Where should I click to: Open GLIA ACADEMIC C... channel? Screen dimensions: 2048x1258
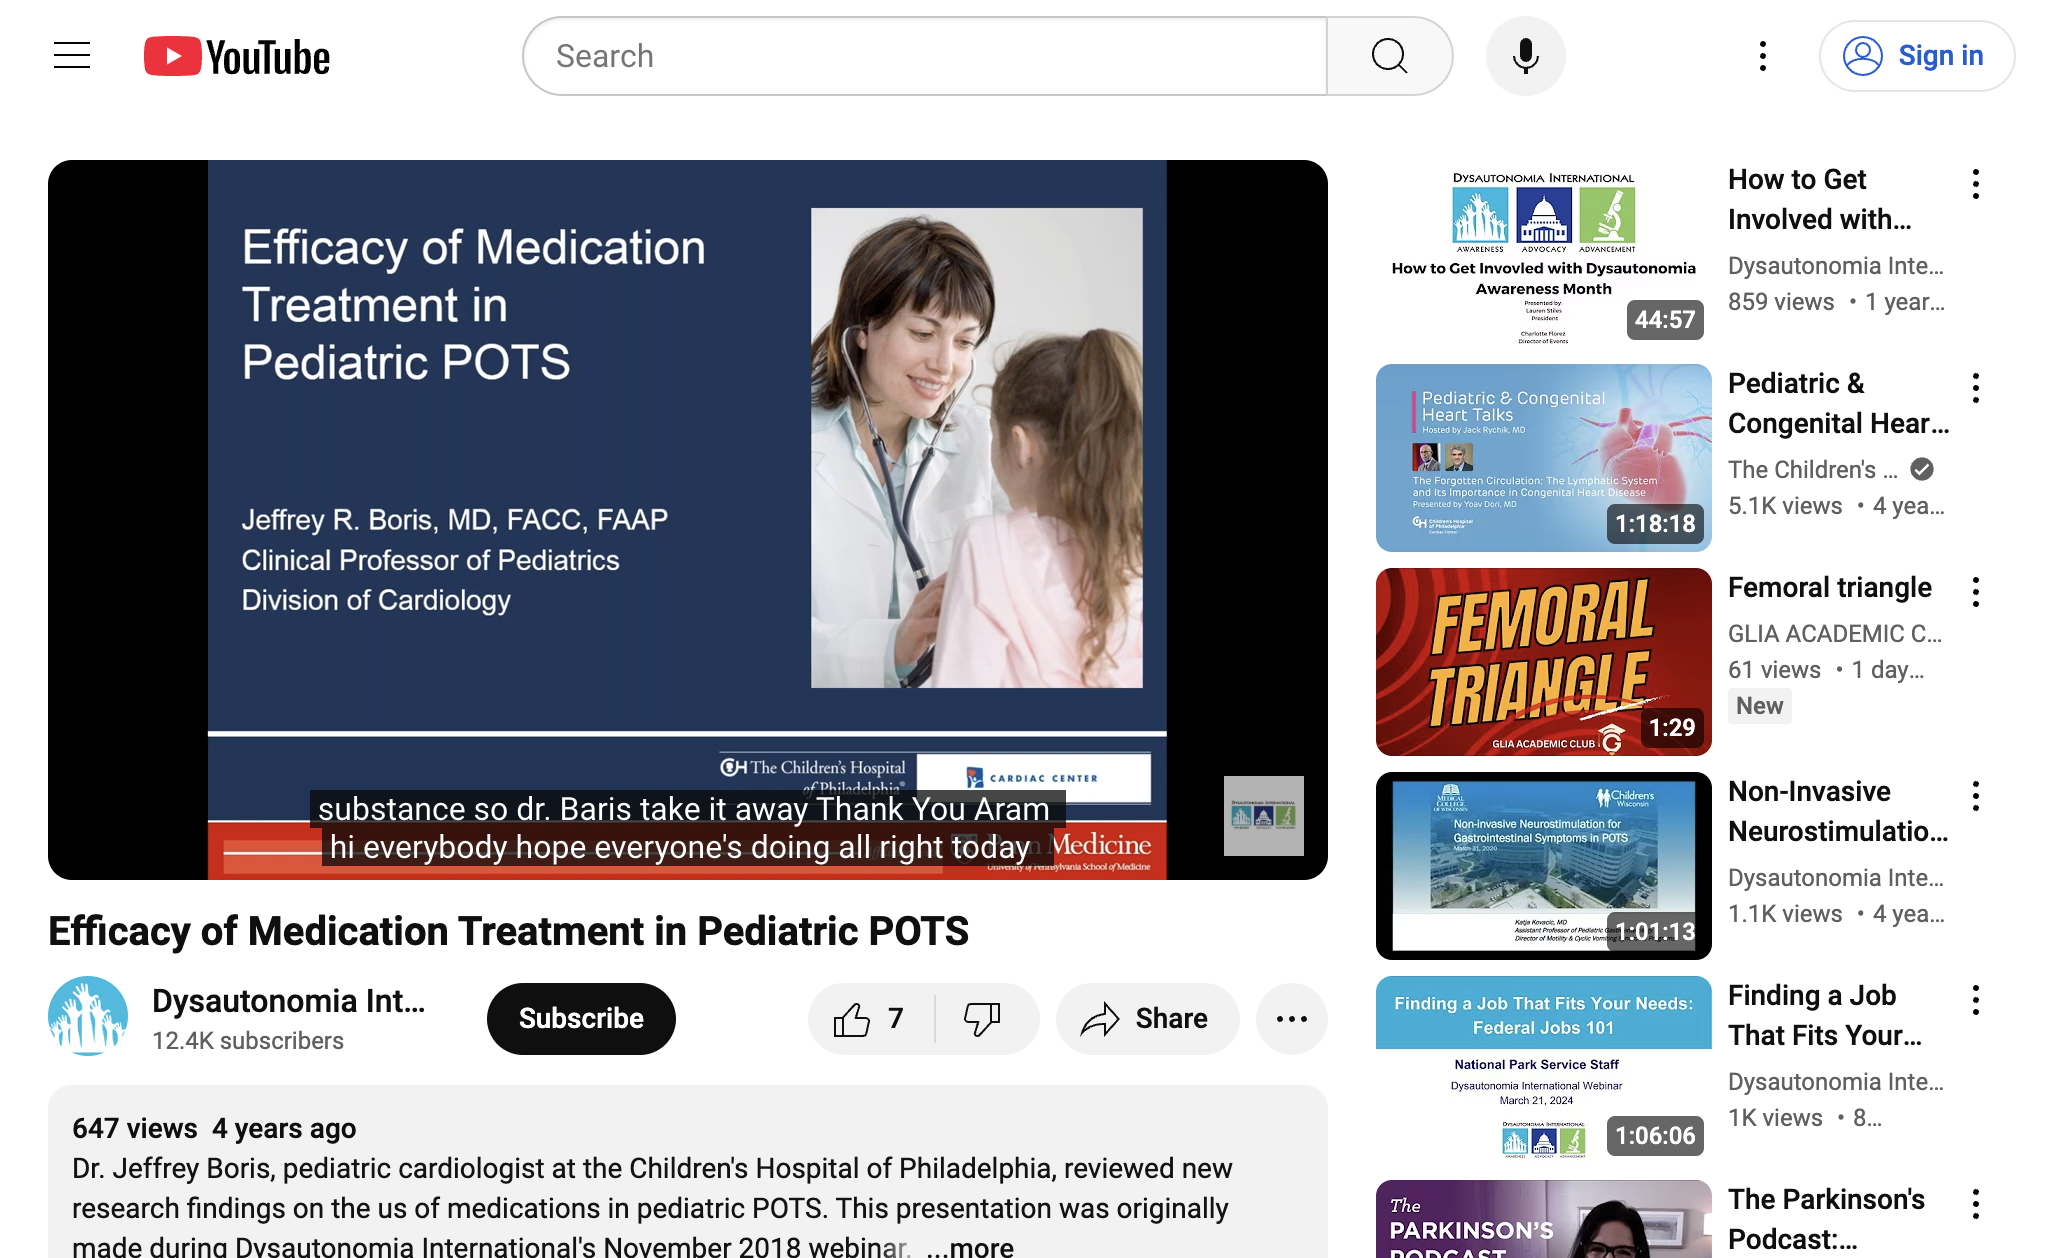click(1835, 634)
